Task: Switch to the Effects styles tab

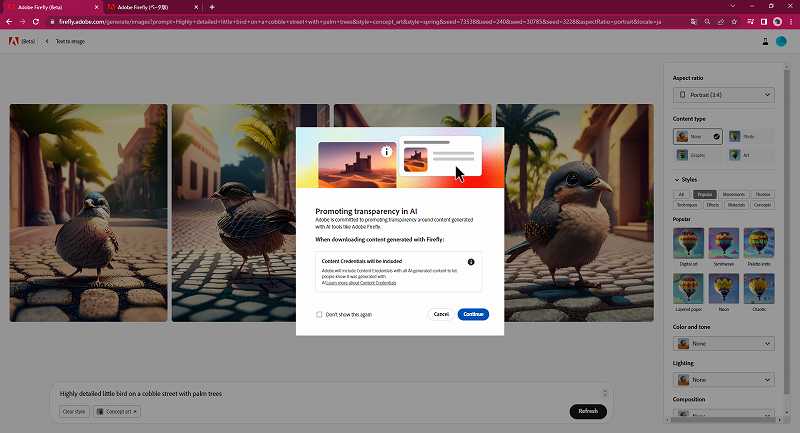Action: (712, 205)
